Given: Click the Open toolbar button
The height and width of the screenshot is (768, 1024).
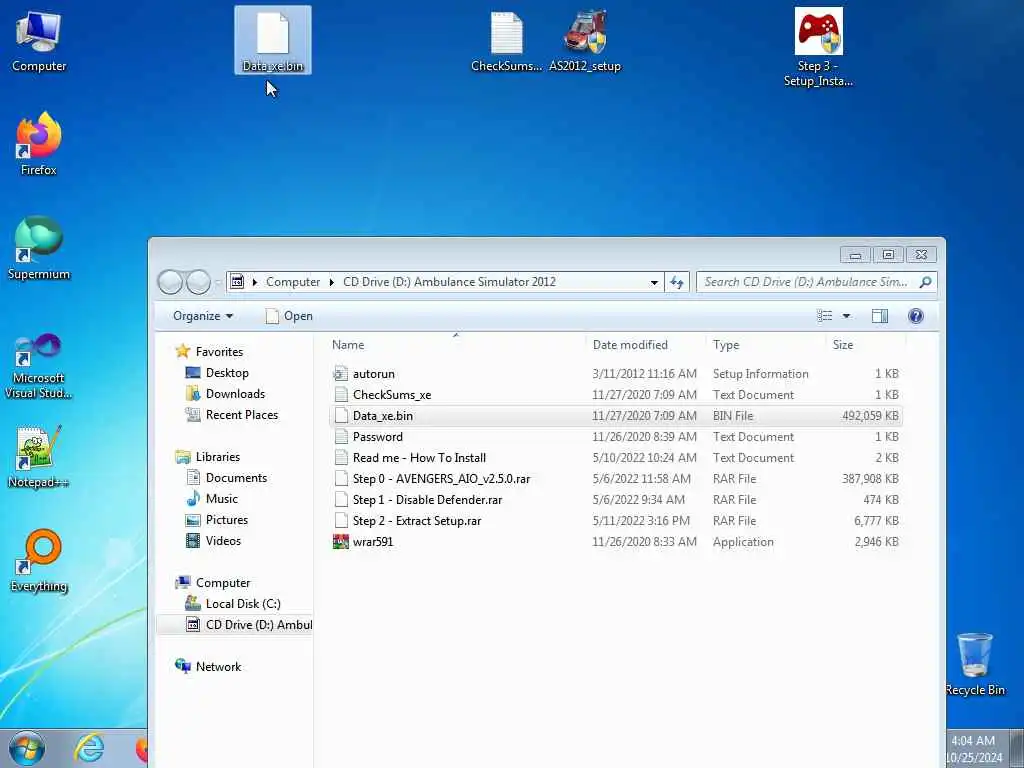Looking at the screenshot, I should (289, 316).
